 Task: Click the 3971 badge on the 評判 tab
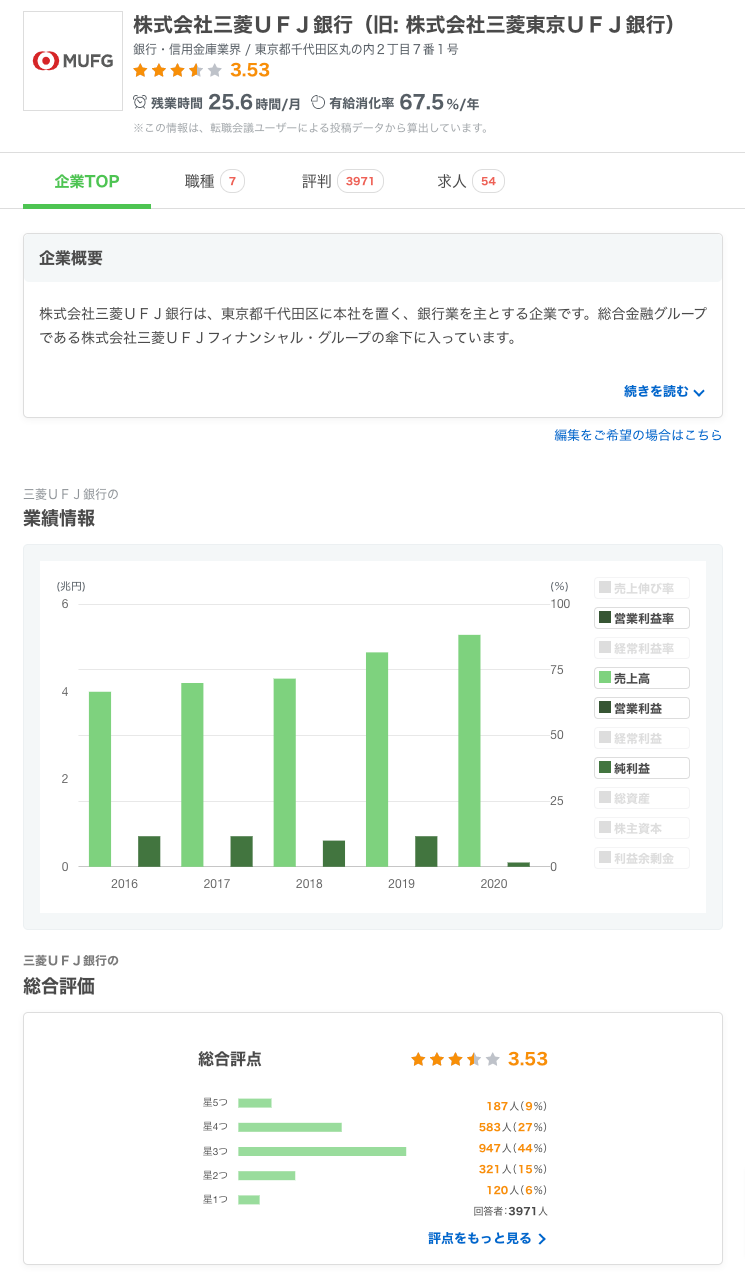(360, 181)
